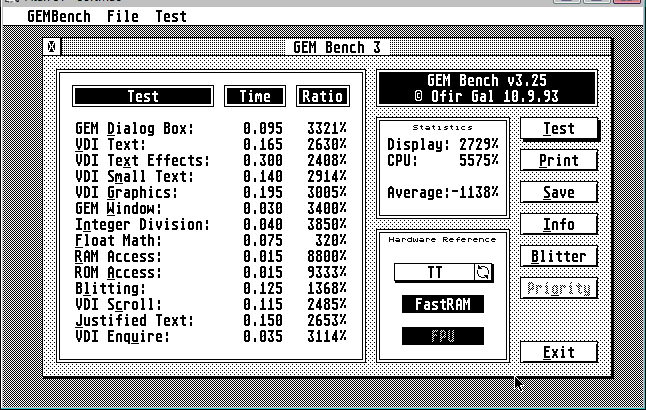
Task: Click the 3321% Dialog Box ratio
Action: [327, 129]
